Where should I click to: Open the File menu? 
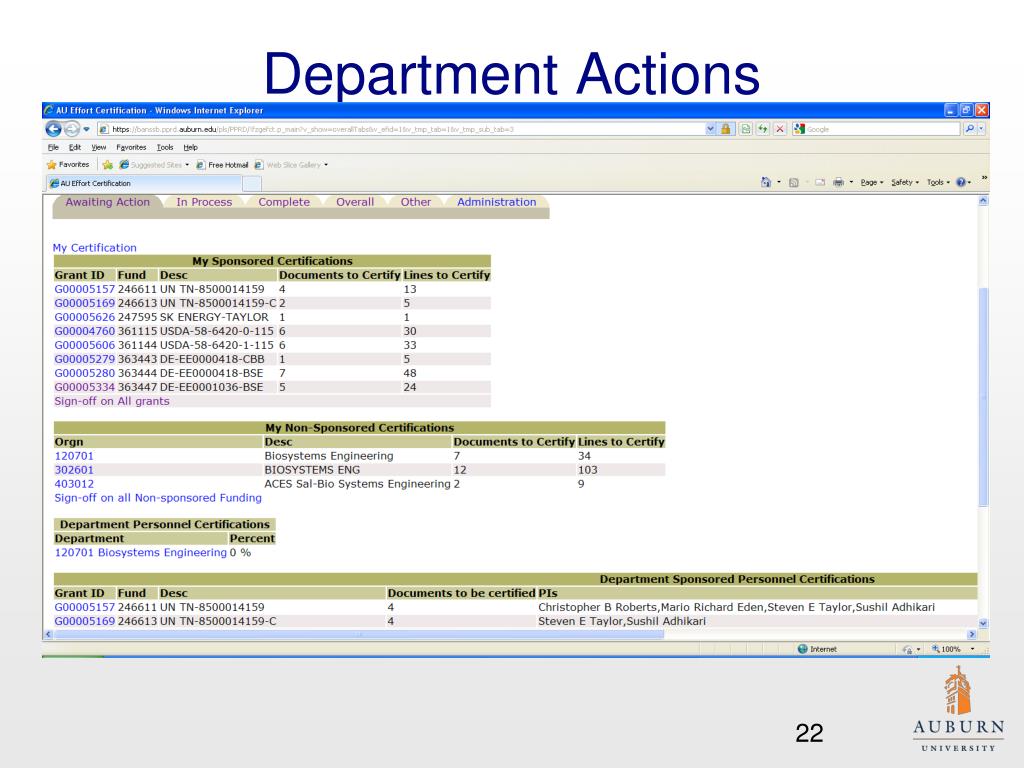click(x=54, y=148)
